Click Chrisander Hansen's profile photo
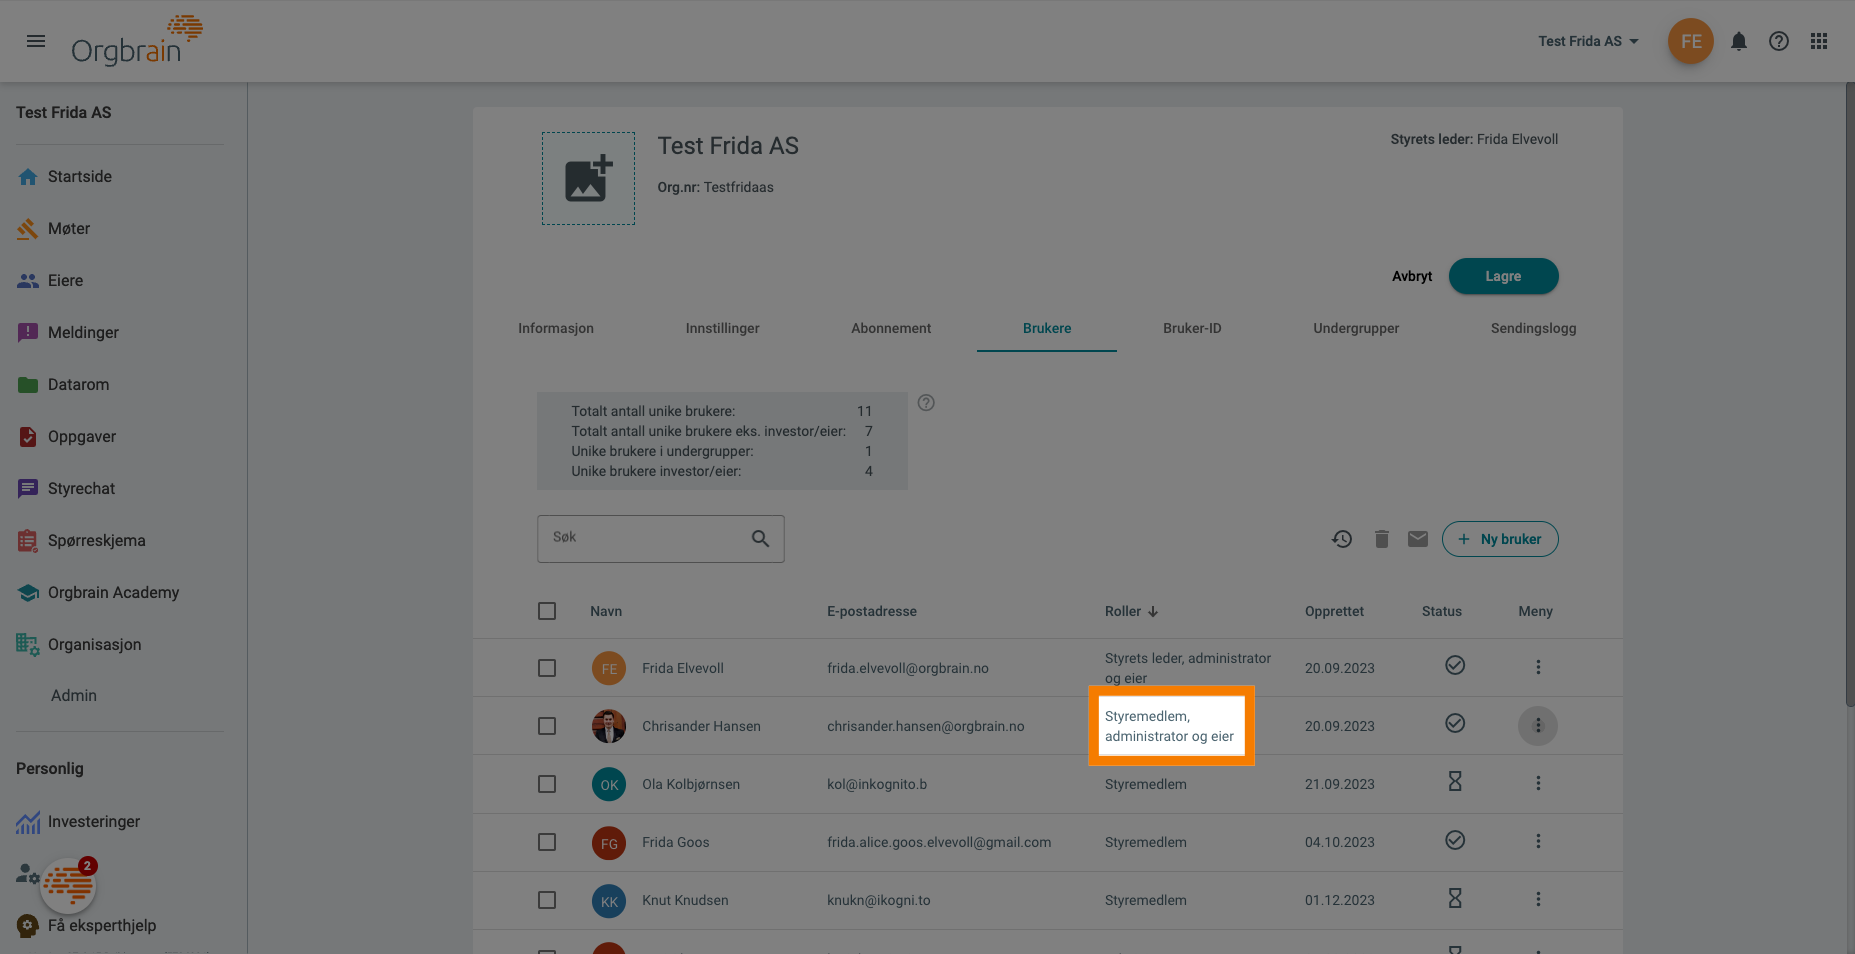The width and height of the screenshot is (1855, 954). (609, 726)
